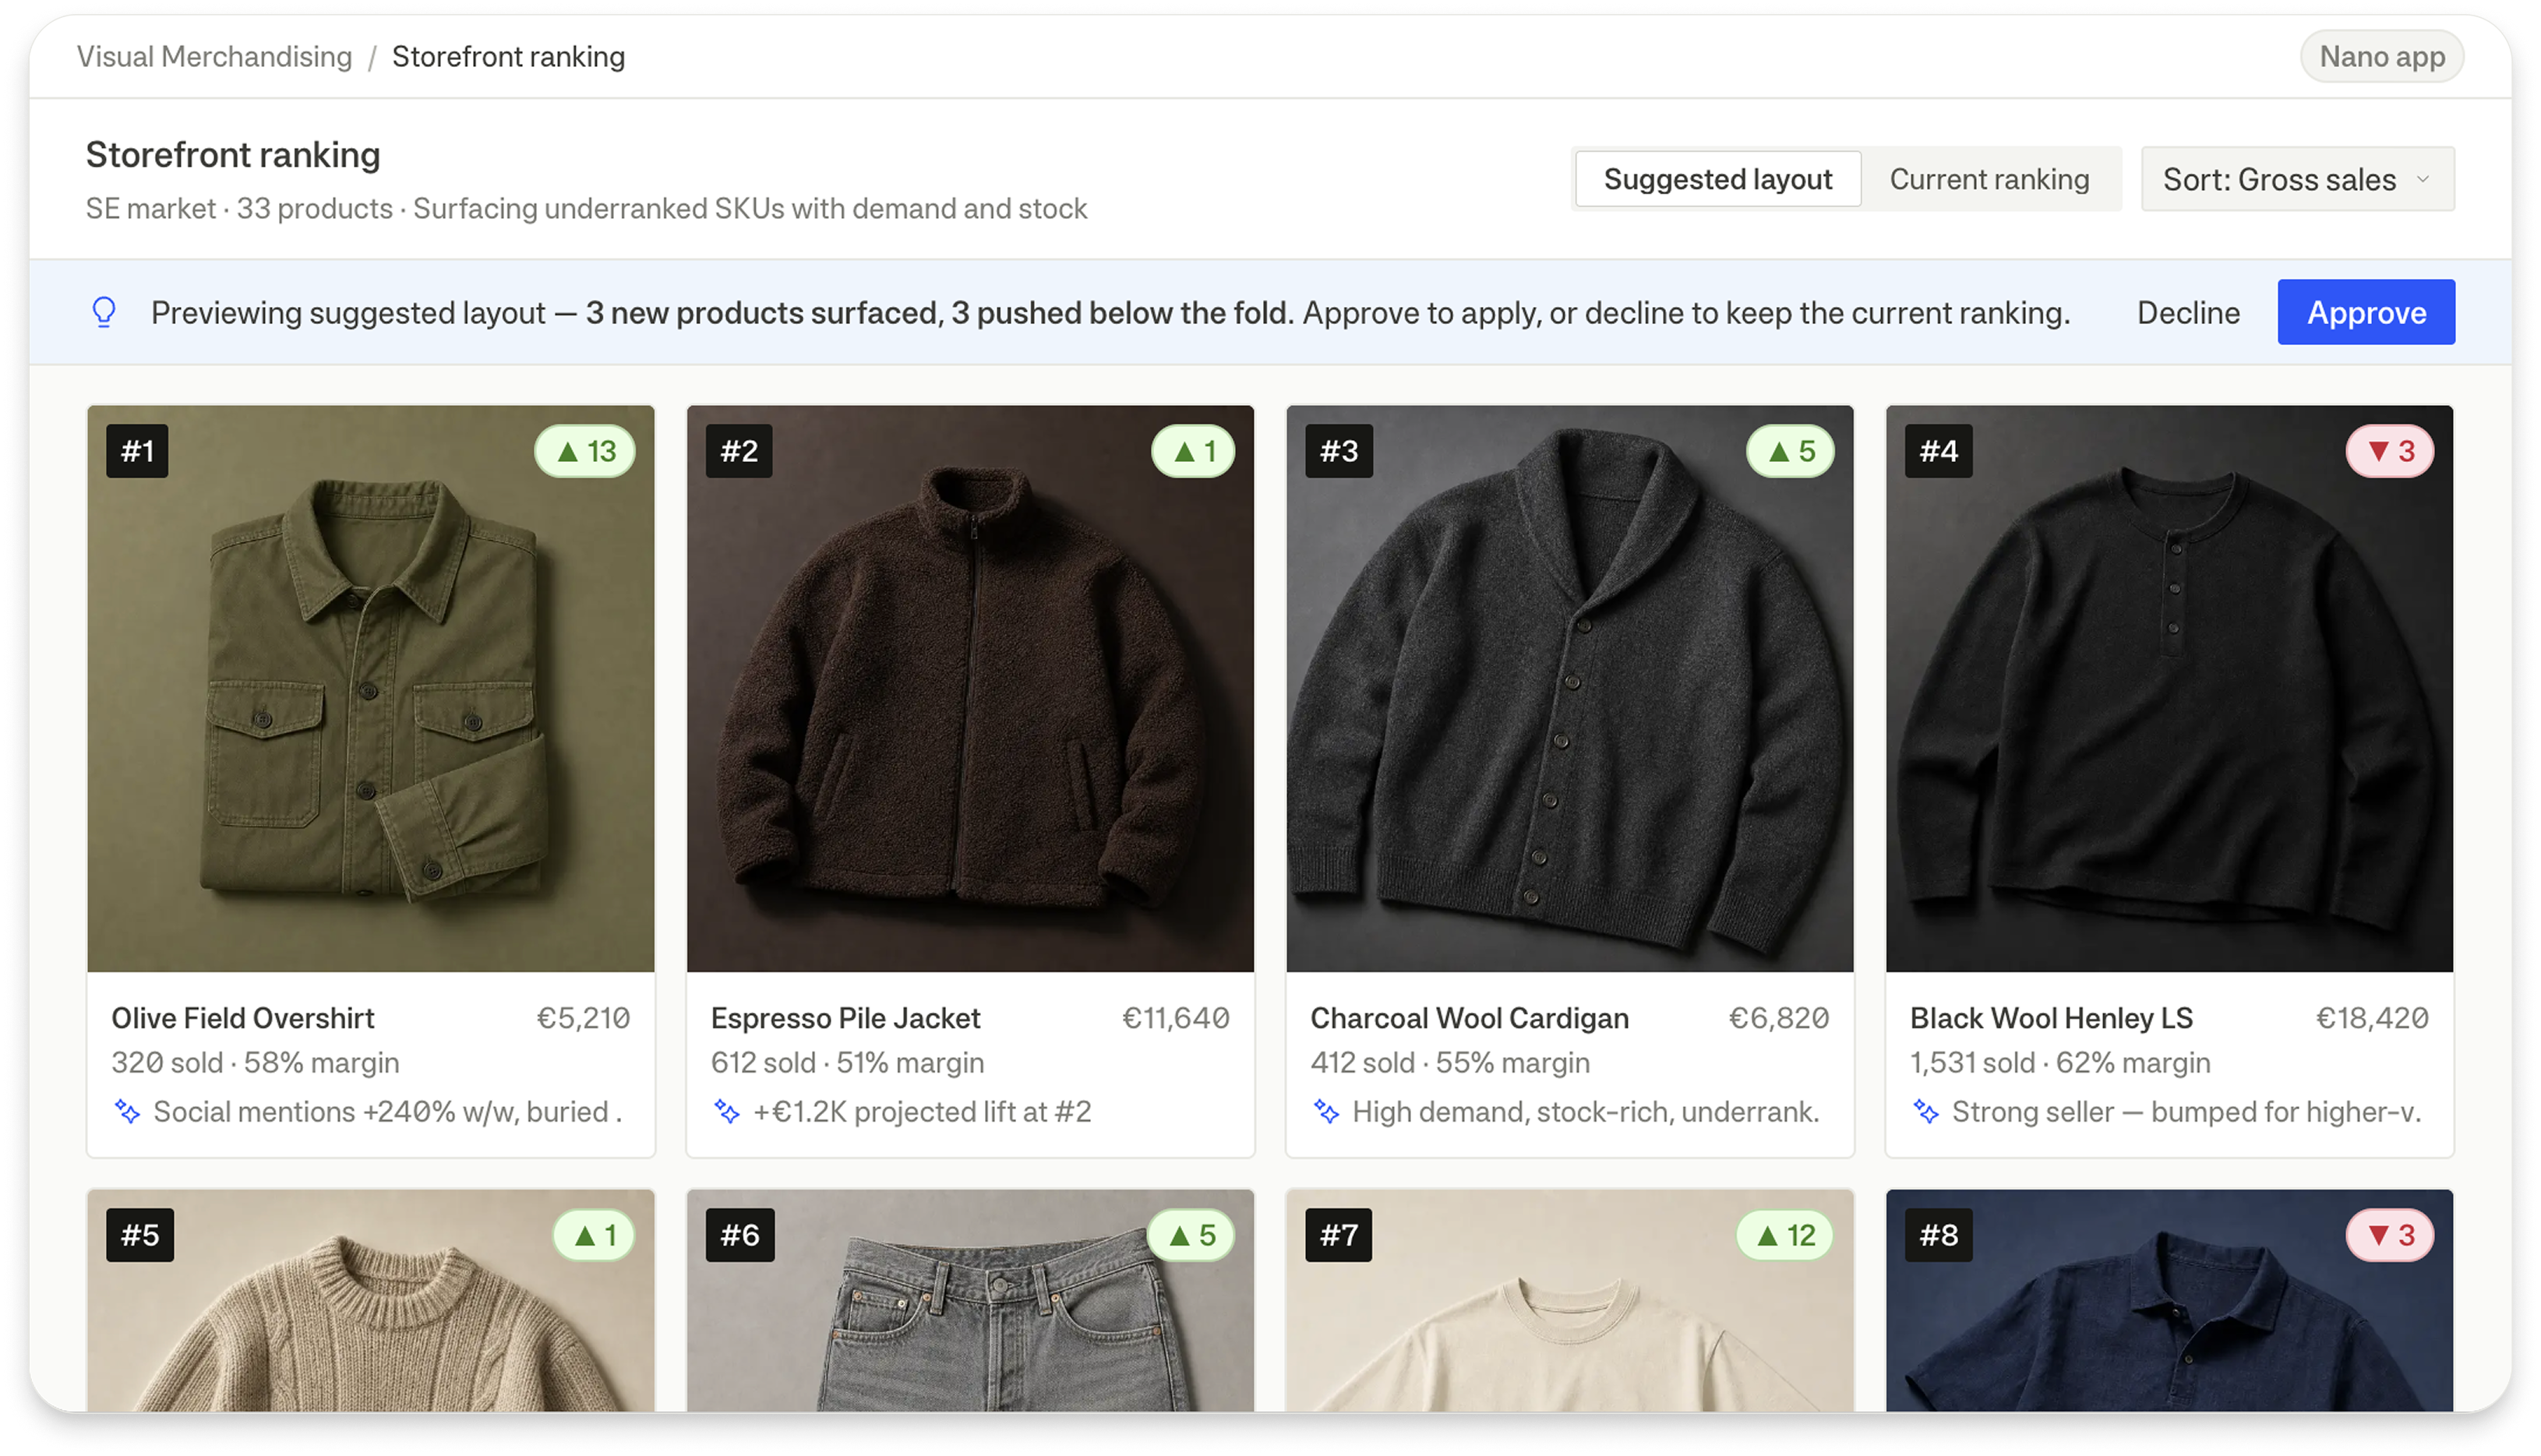The height and width of the screenshot is (1456, 2541).
Task: Click the sparkle icon on Black Wool Henley LS
Action: click(1926, 1111)
